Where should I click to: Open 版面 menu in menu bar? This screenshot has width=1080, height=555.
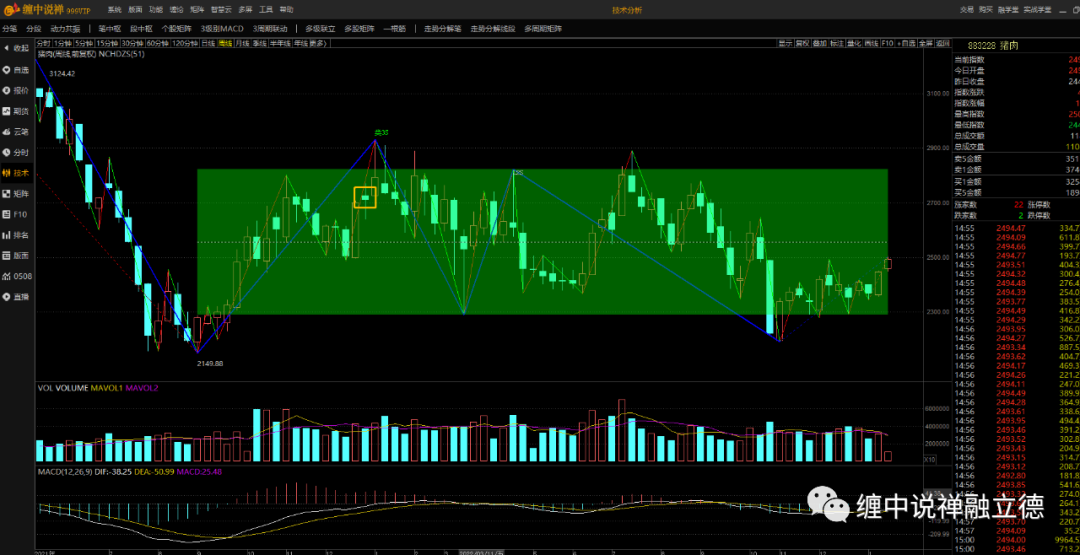coord(135,10)
